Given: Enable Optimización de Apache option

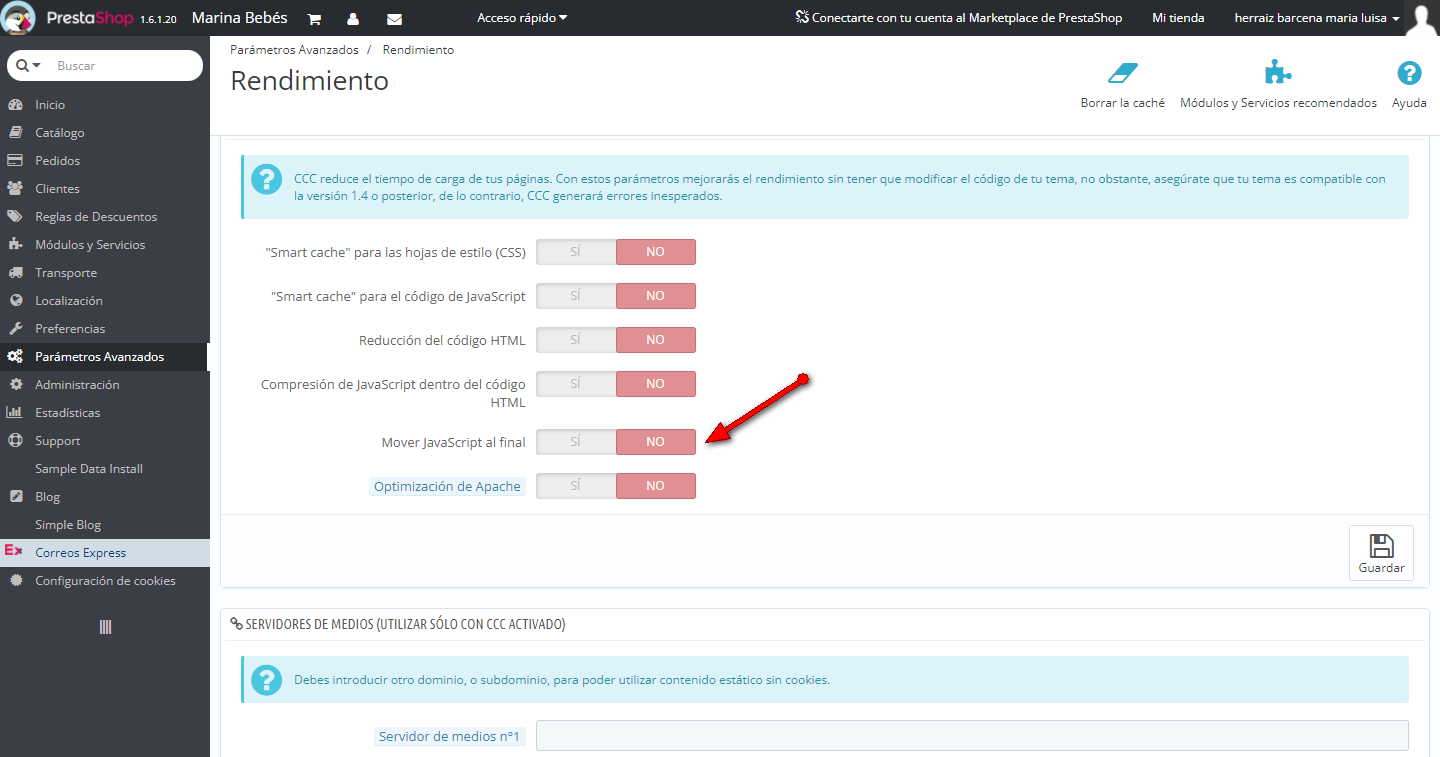Looking at the screenshot, I should click(576, 486).
